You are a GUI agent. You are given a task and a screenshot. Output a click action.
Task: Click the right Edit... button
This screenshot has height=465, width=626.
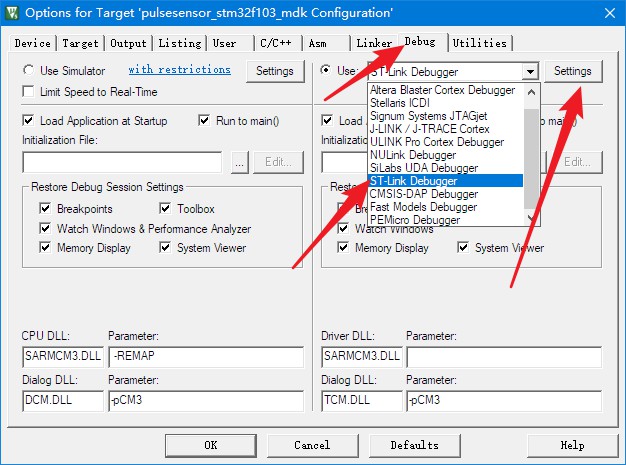pyautogui.click(x=577, y=162)
